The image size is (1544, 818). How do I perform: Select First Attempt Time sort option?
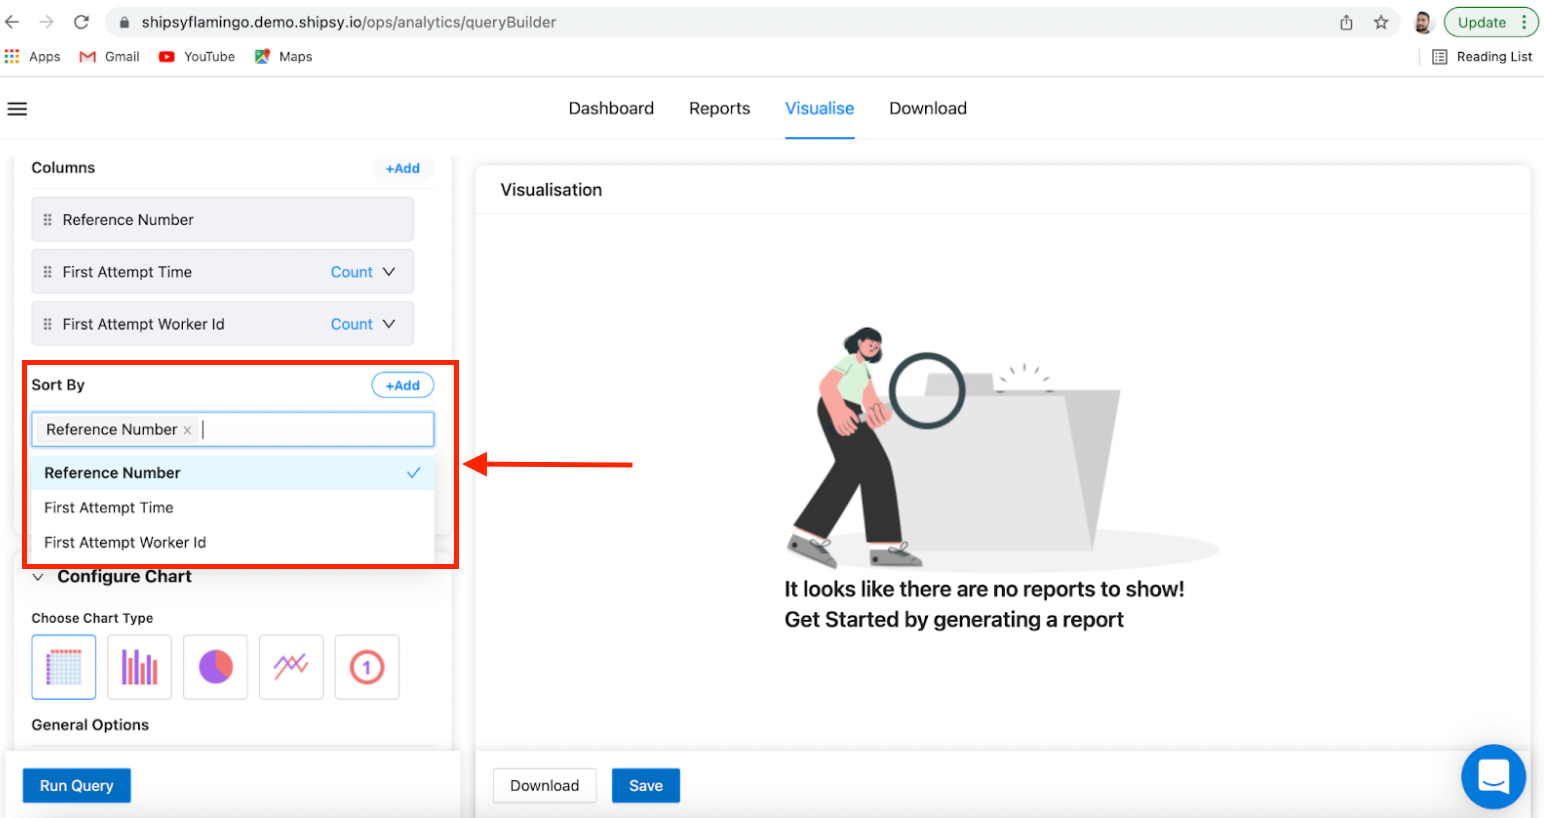(109, 508)
